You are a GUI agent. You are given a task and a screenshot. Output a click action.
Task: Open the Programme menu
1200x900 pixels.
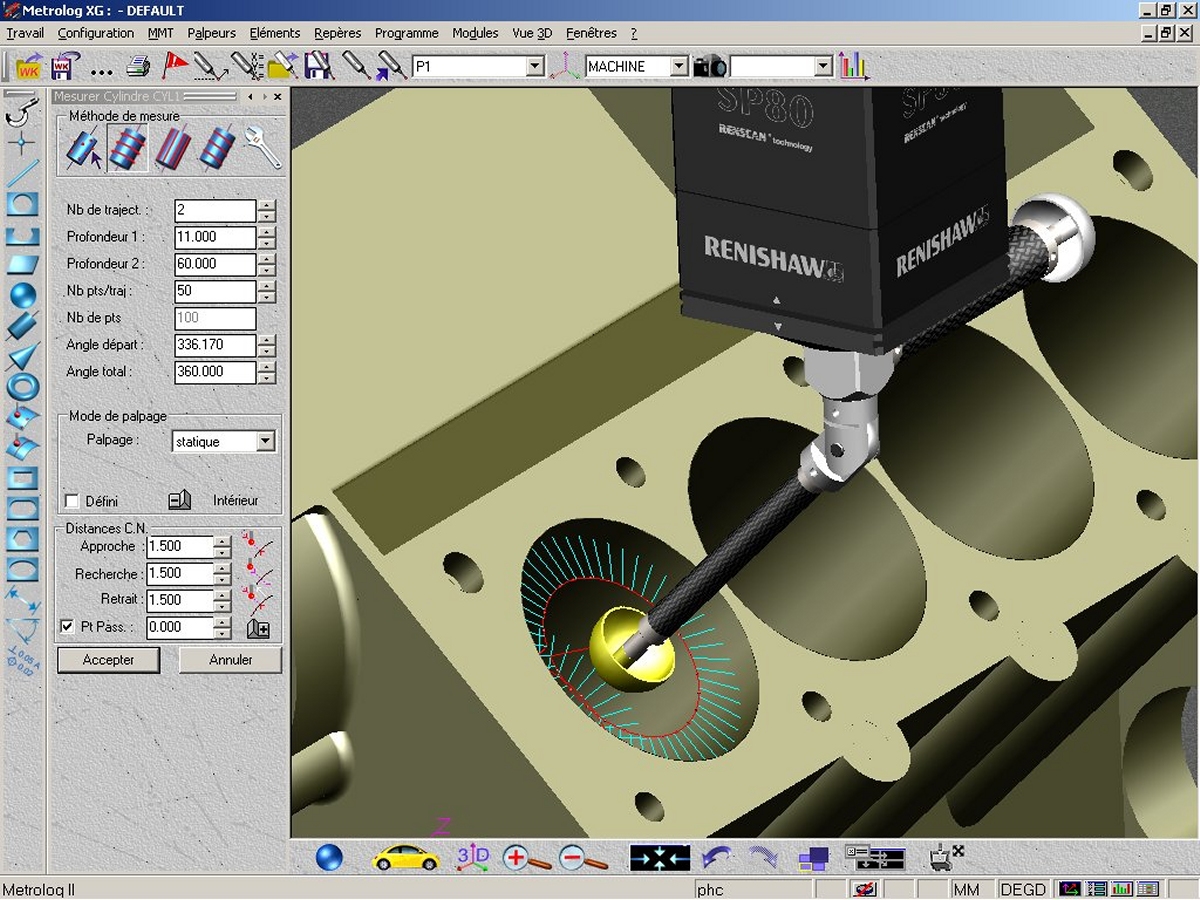pos(406,33)
